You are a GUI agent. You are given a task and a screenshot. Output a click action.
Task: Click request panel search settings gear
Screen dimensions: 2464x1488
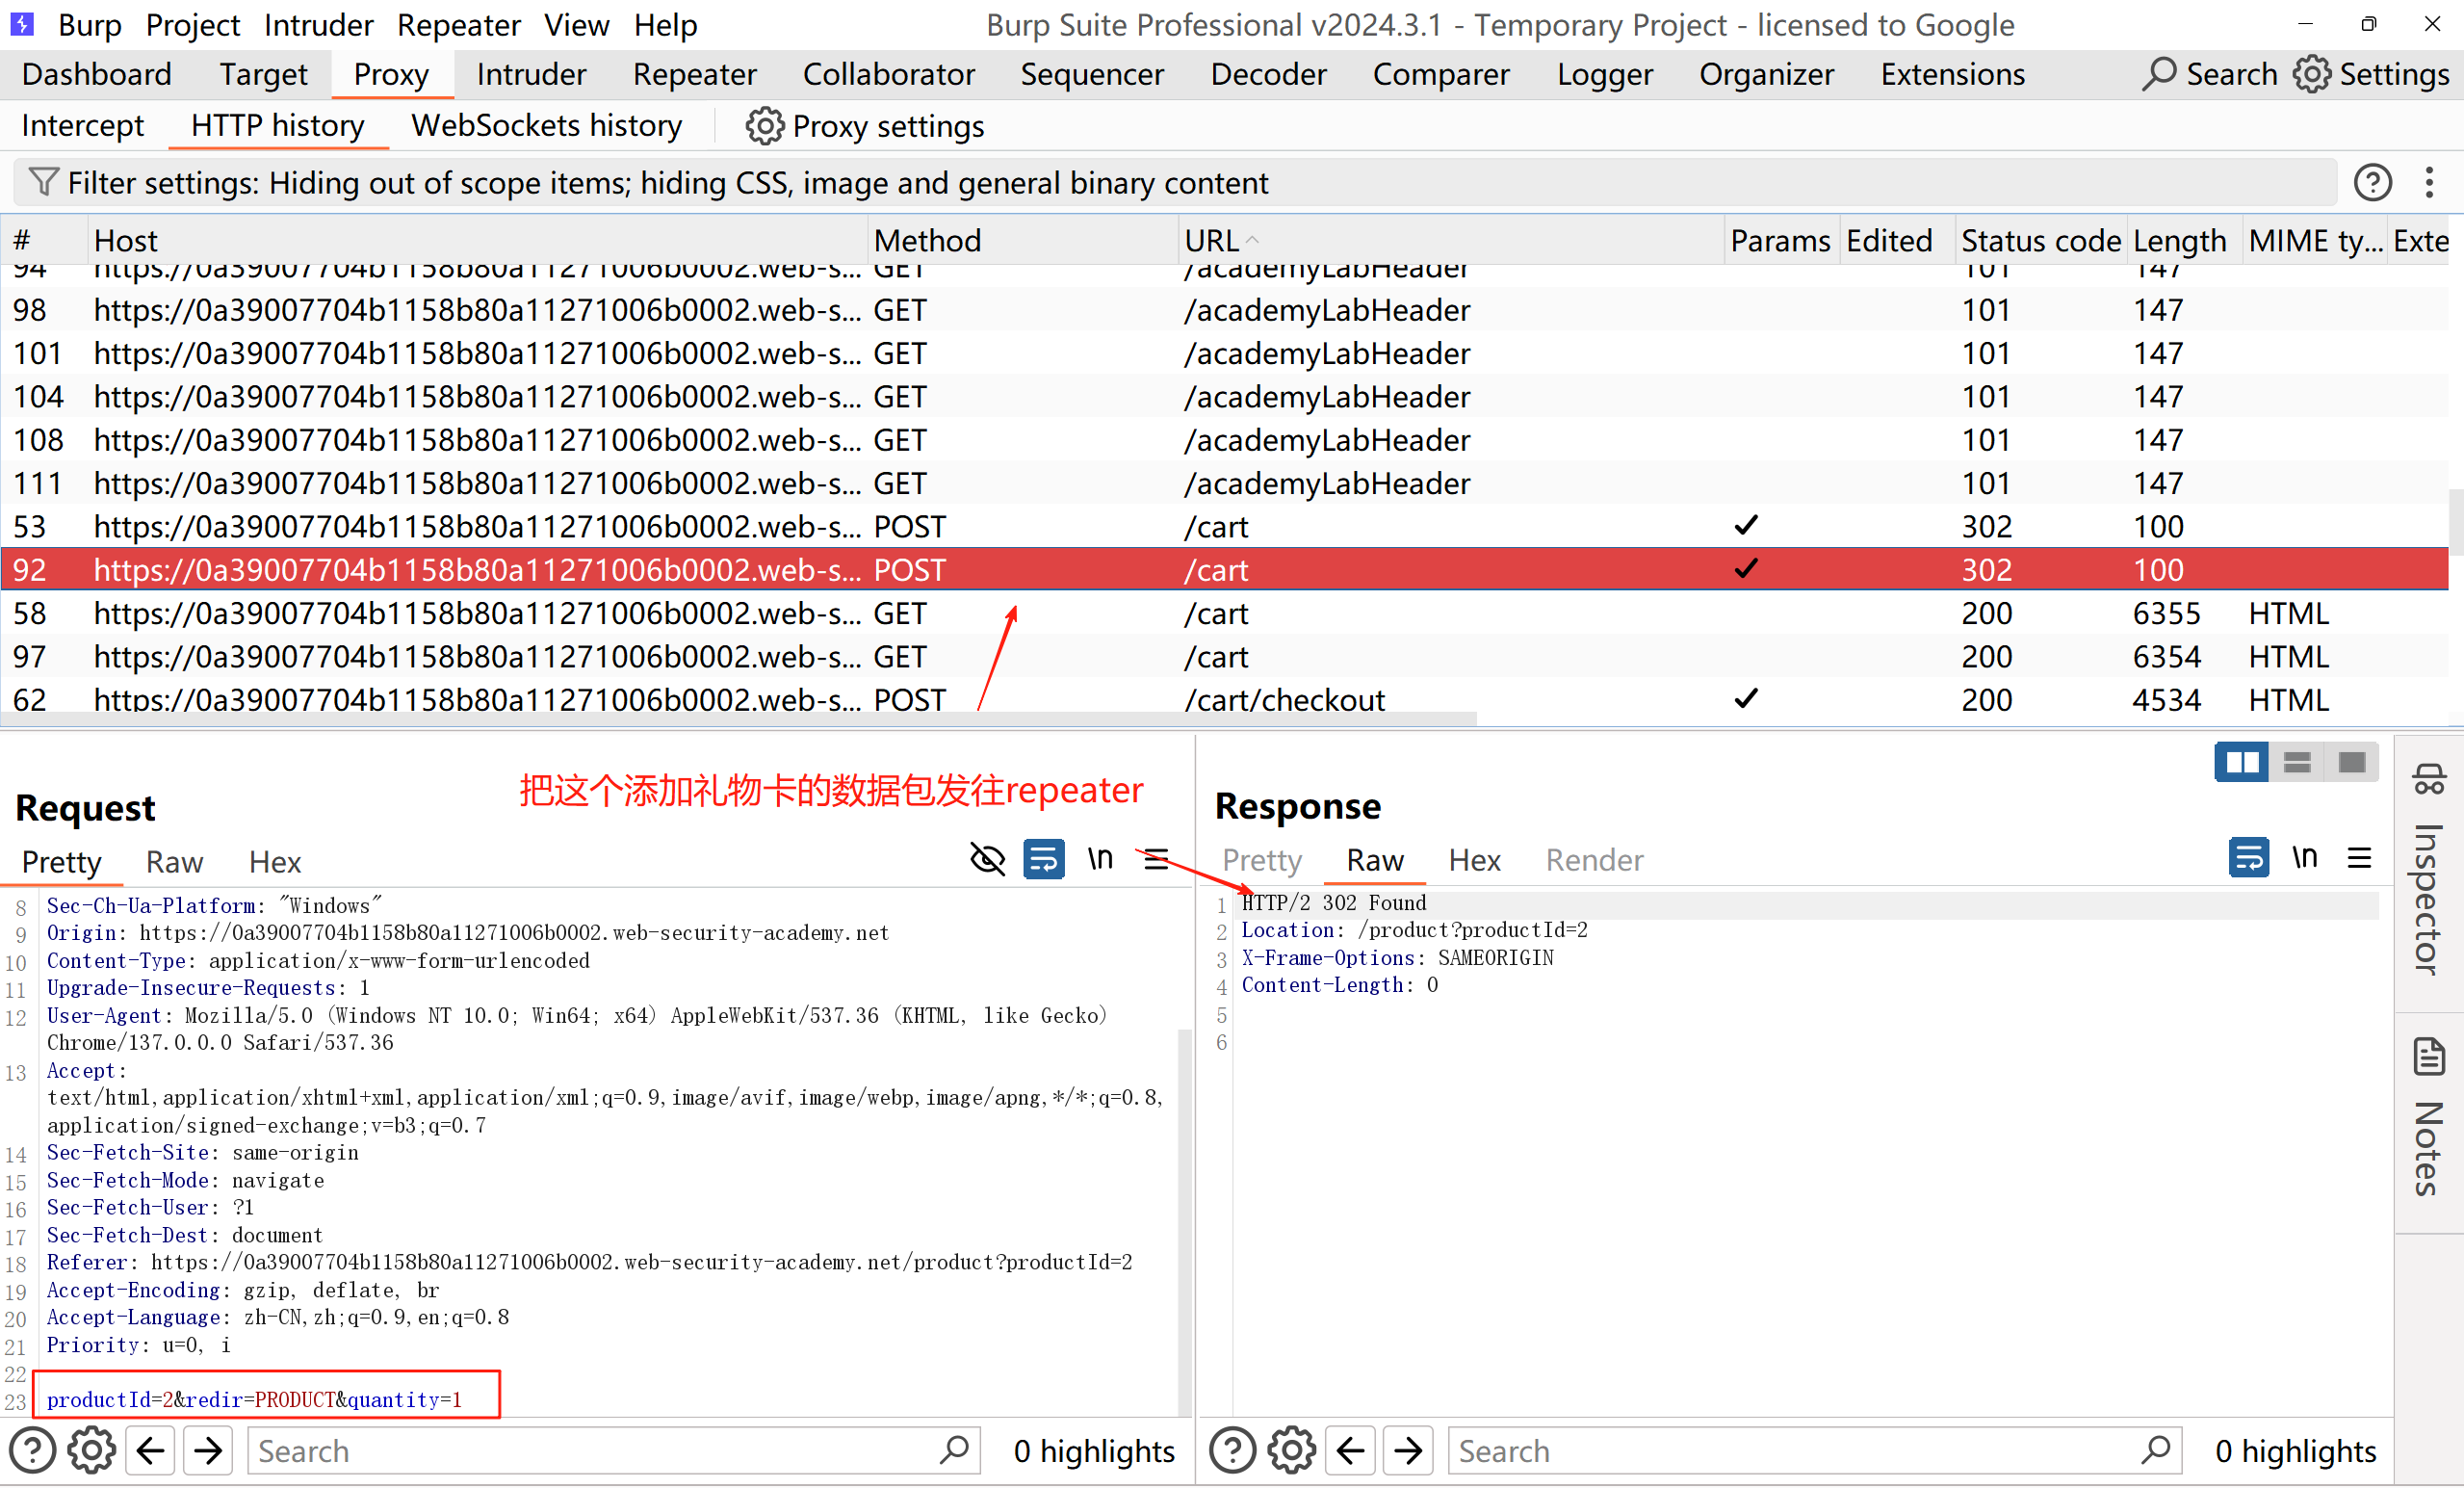91,1451
